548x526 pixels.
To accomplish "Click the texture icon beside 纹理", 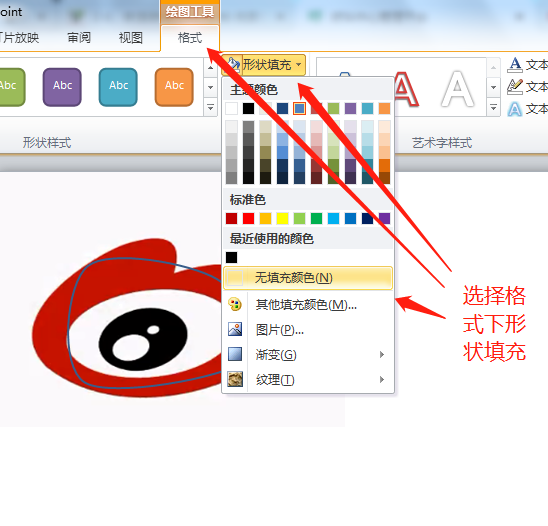I will (x=235, y=379).
